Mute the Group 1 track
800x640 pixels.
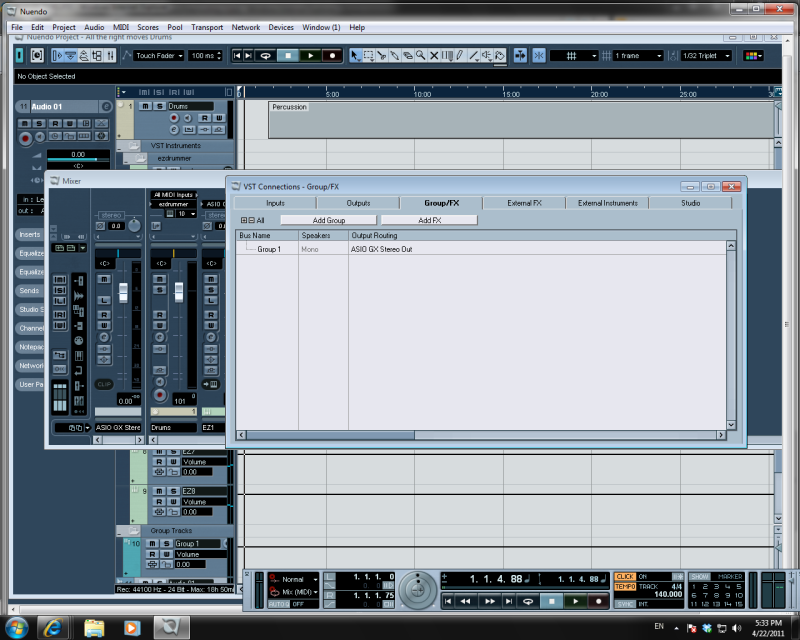click(152, 544)
